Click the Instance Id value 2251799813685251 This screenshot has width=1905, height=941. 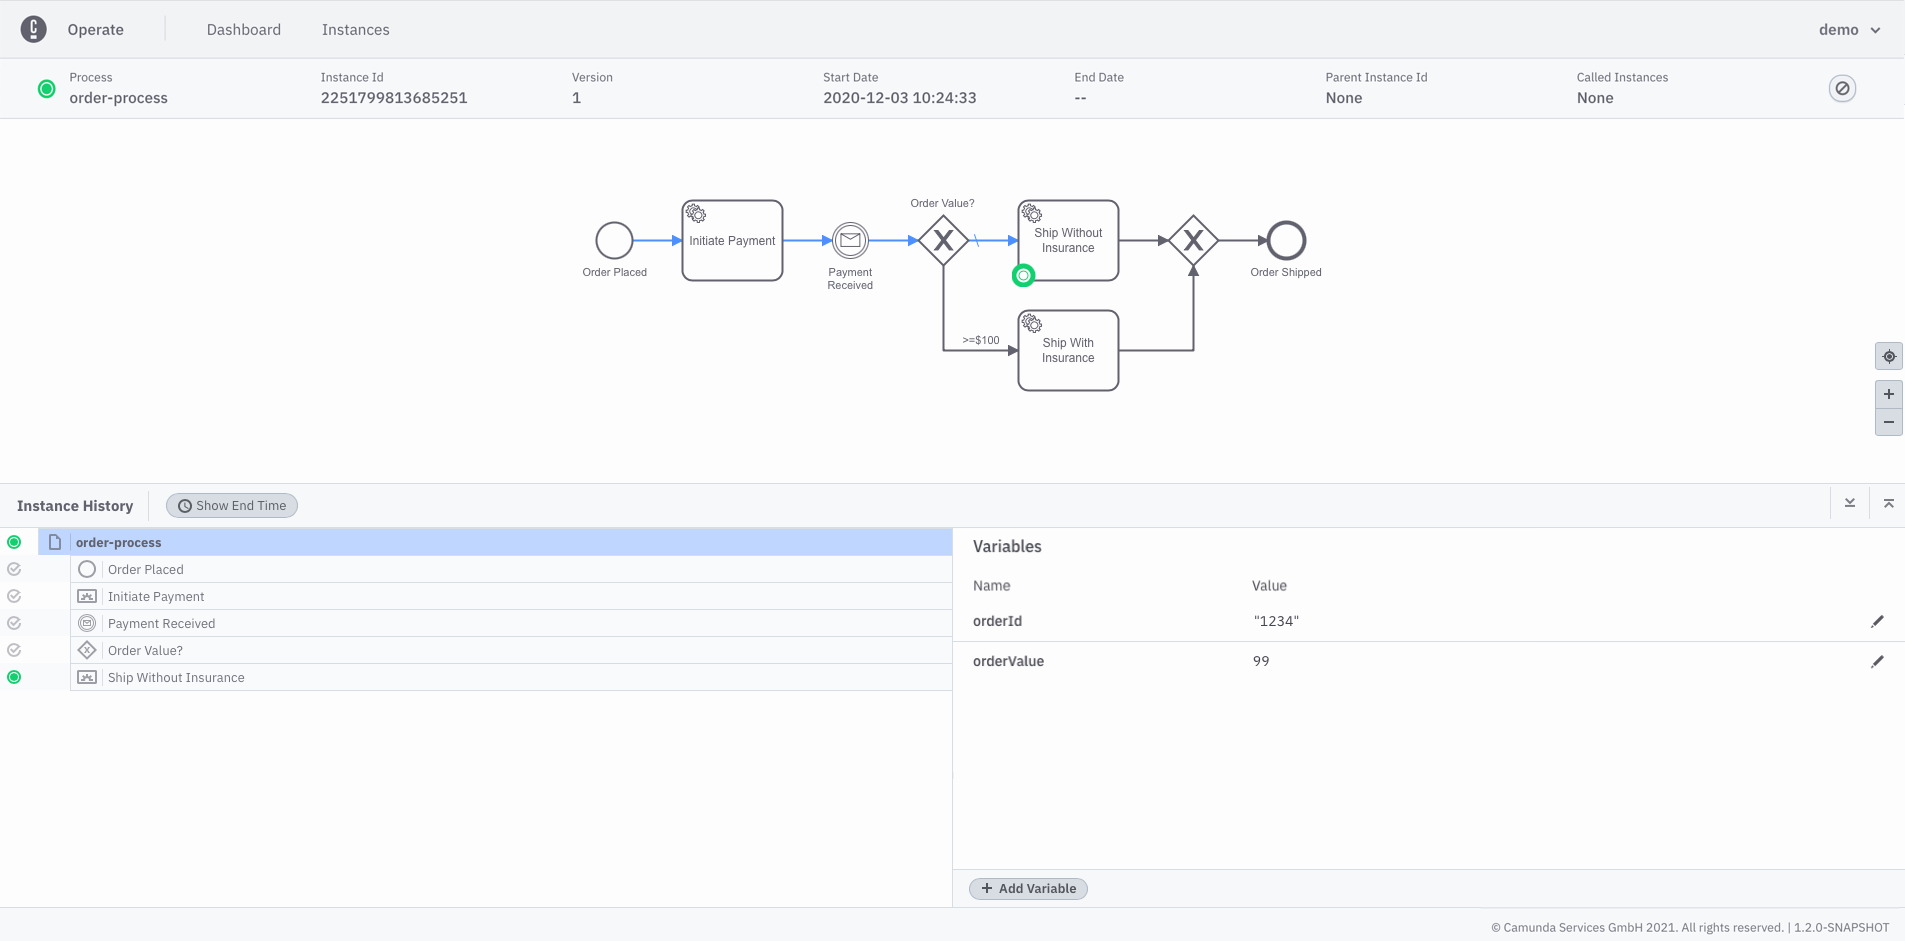pos(393,98)
